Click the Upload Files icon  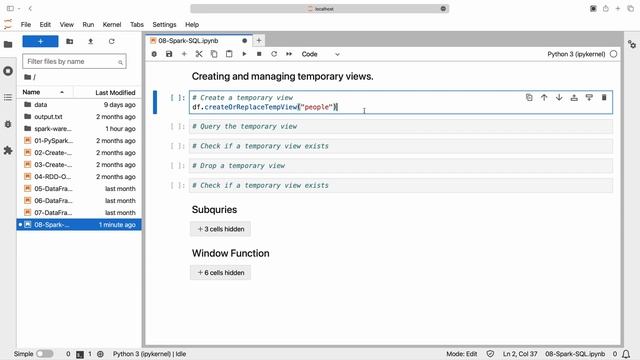tap(91, 41)
